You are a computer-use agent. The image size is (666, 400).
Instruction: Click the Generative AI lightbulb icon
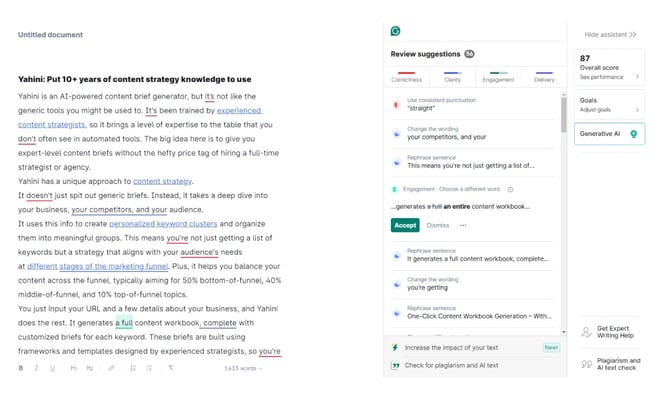tap(634, 134)
